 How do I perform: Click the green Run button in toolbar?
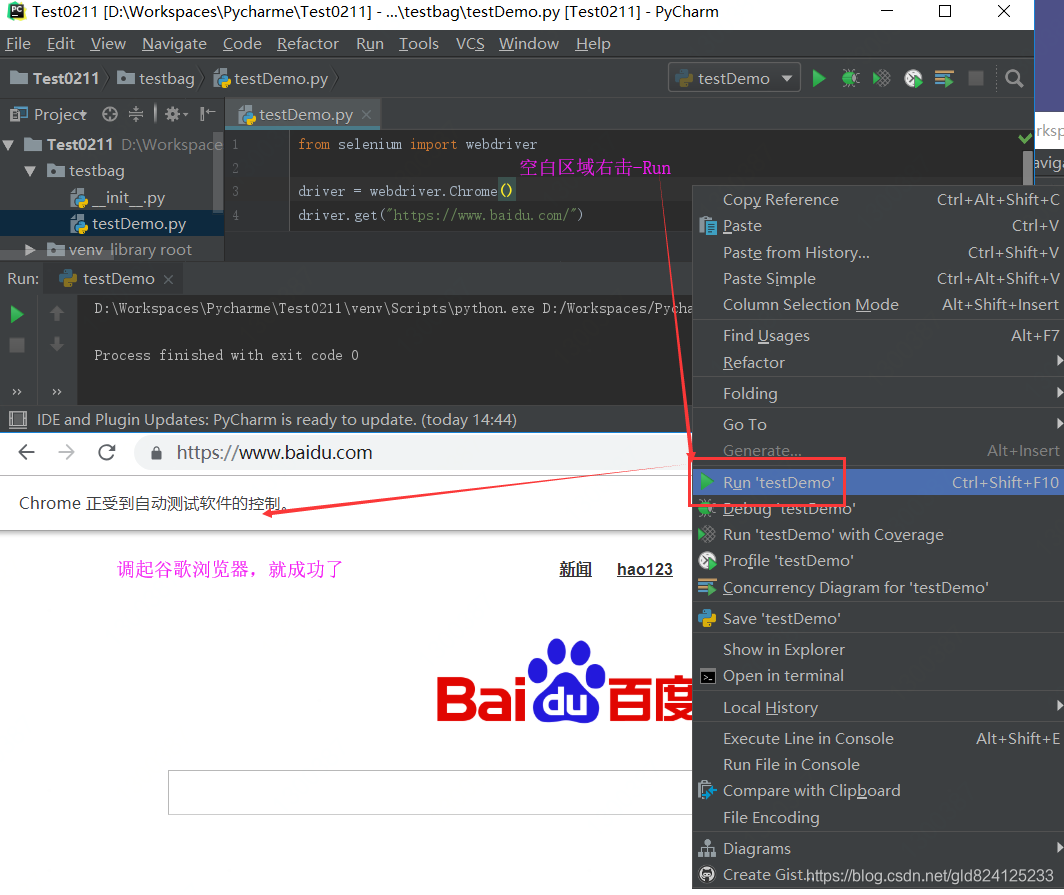point(818,79)
